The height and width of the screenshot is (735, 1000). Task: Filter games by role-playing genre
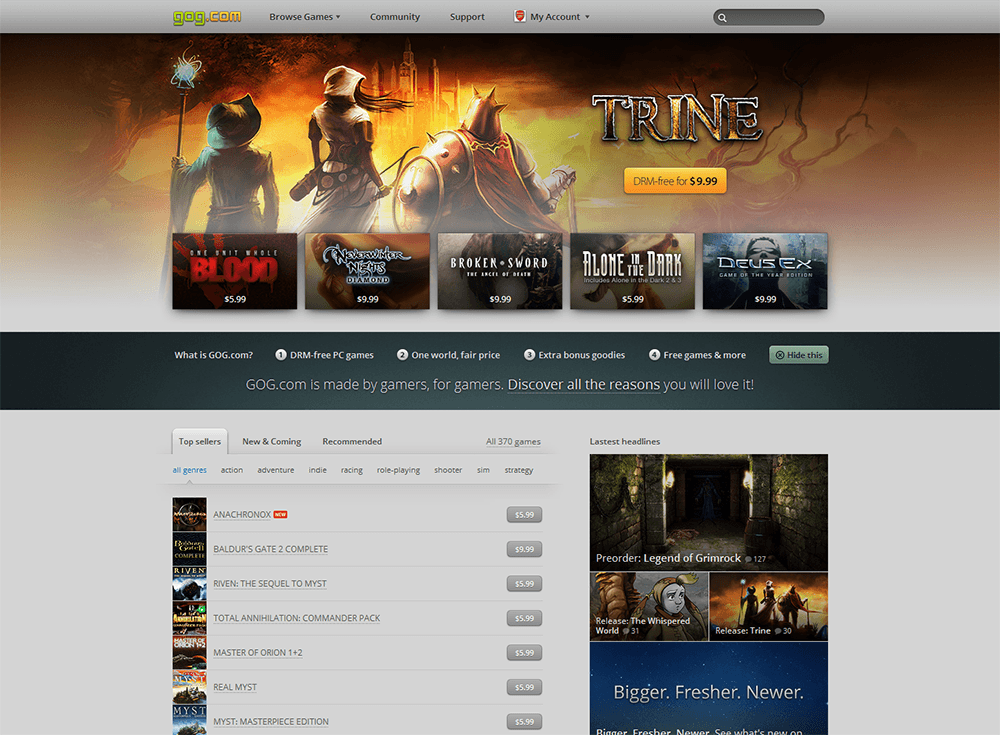(398, 470)
